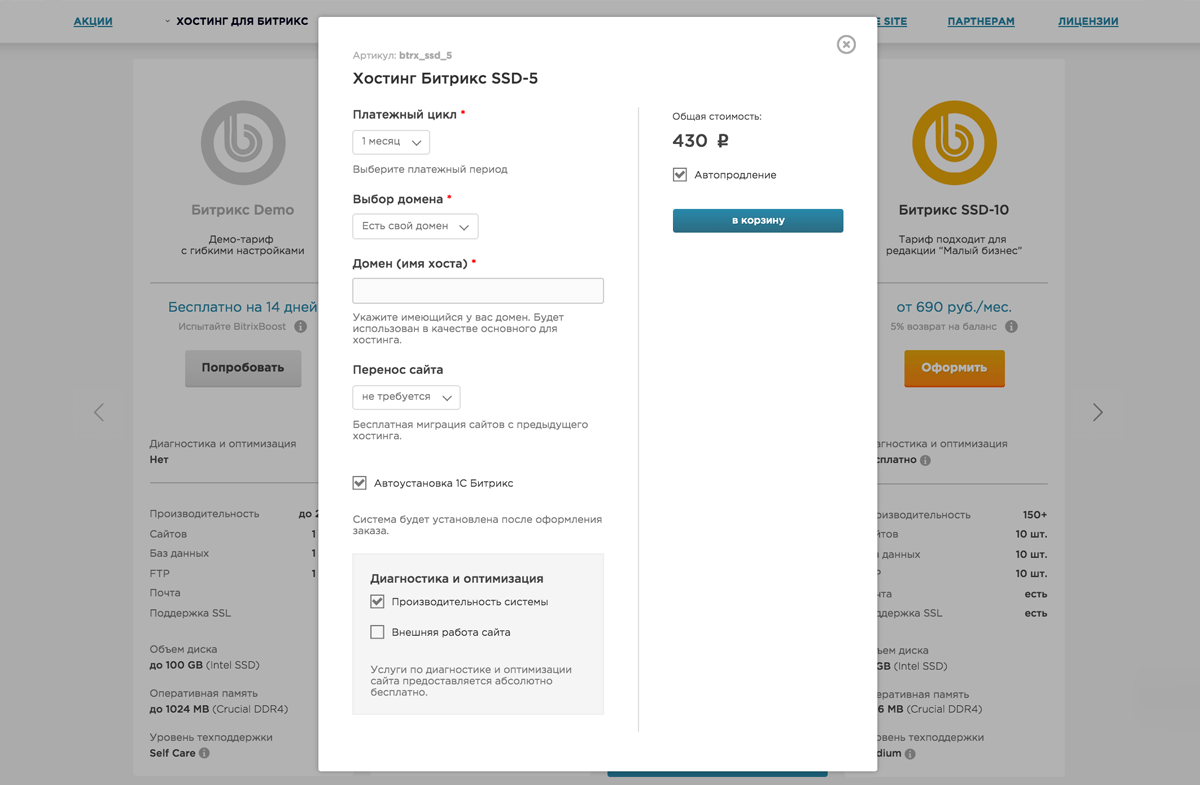Click the gray Битрикс Demo logo icon
Image resolution: width=1200 pixels, height=785 pixels.
click(x=243, y=142)
